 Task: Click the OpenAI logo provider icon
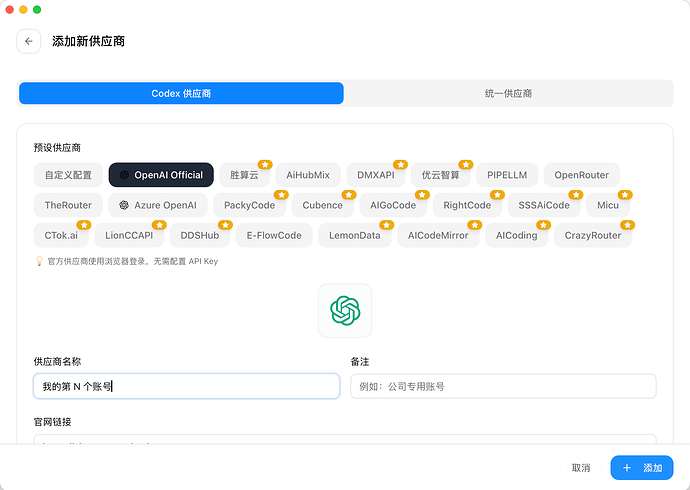point(345,311)
